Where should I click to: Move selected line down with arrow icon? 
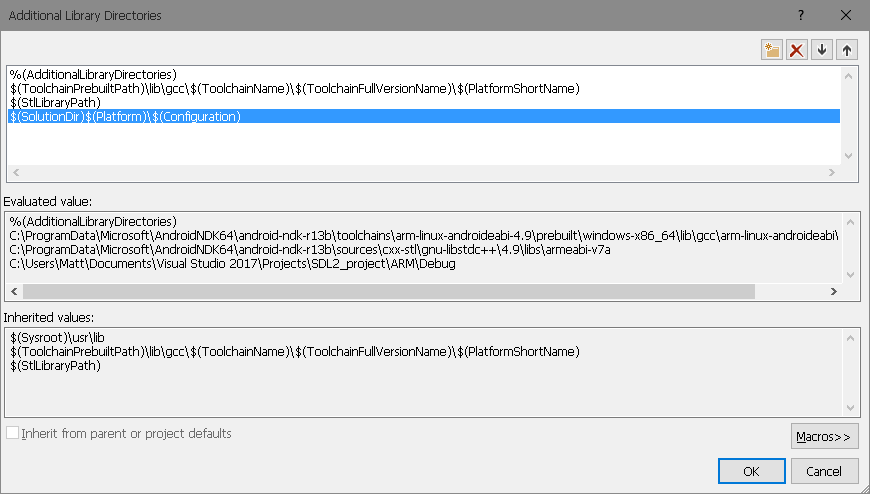tap(822, 50)
